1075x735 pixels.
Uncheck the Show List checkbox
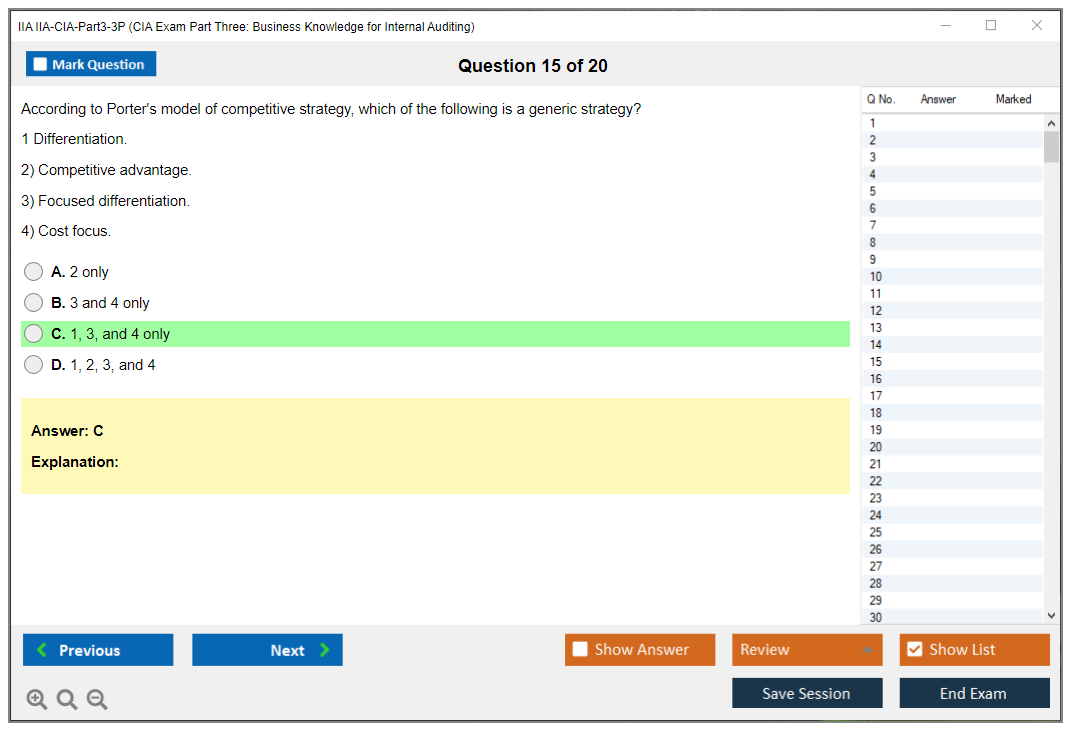coord(914,650)
